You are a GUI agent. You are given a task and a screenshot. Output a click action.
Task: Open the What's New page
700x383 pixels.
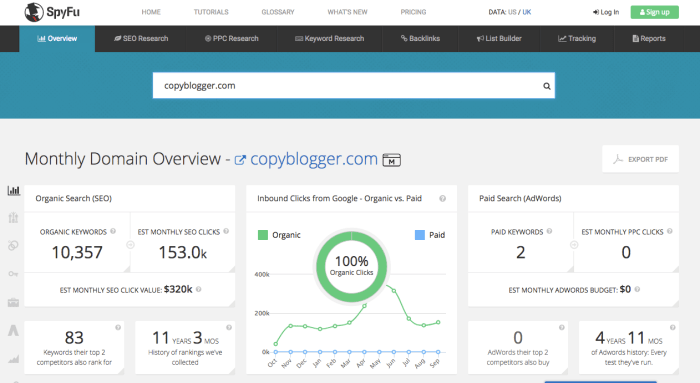347,12
